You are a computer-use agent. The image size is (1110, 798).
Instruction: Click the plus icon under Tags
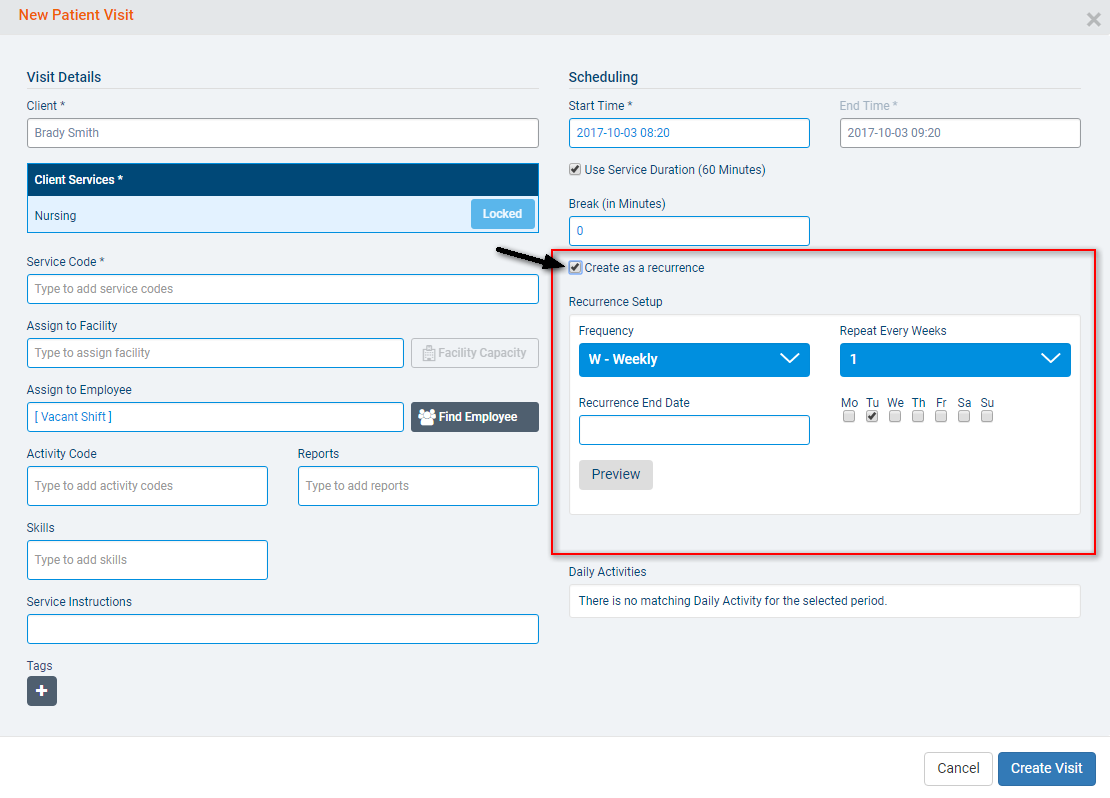42,691
